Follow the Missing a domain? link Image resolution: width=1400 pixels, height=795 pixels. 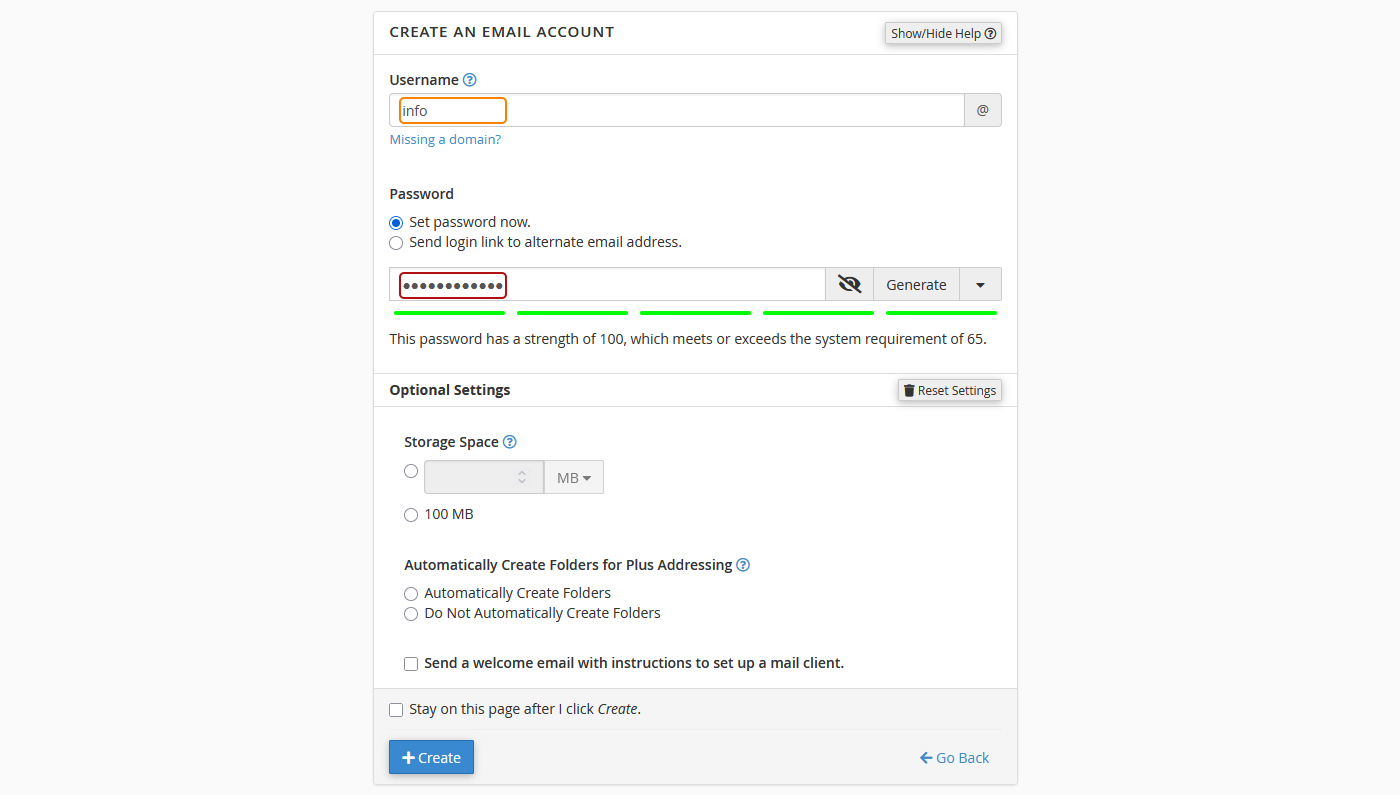click(445, 140)
